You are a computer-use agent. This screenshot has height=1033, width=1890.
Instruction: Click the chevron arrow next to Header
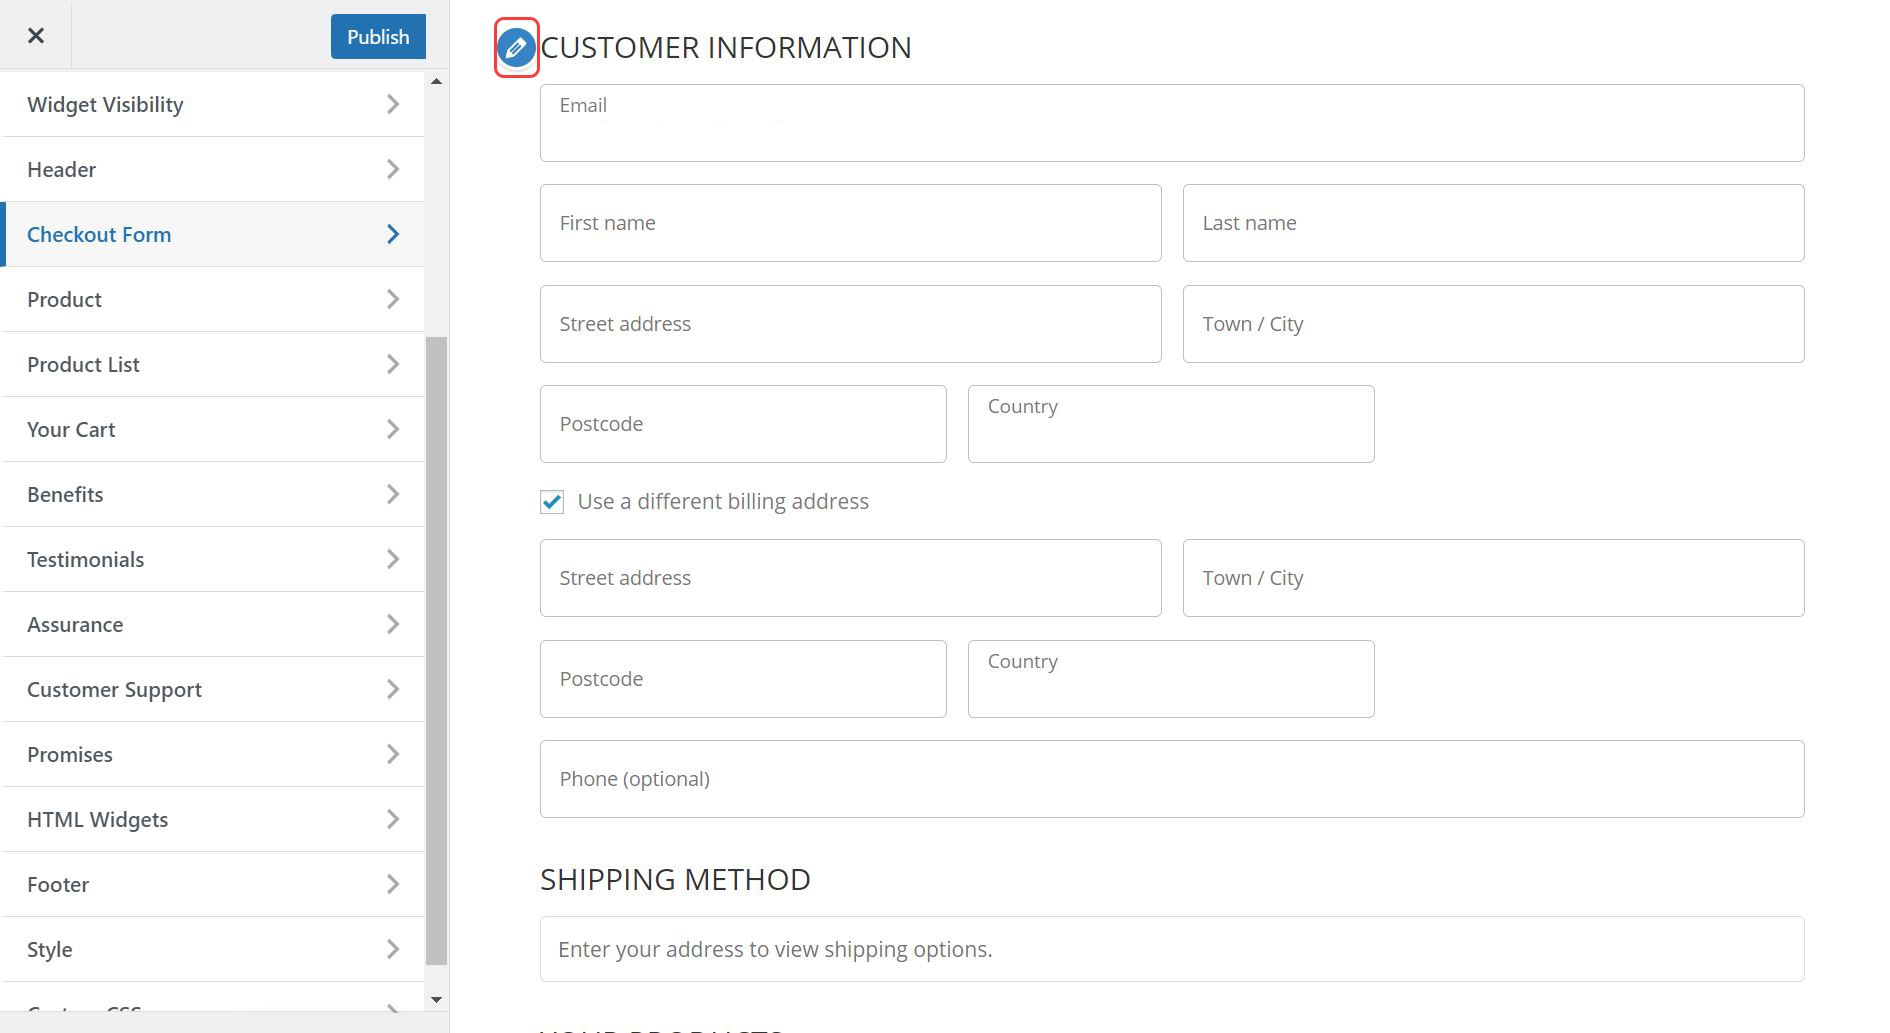click(393, 170)
